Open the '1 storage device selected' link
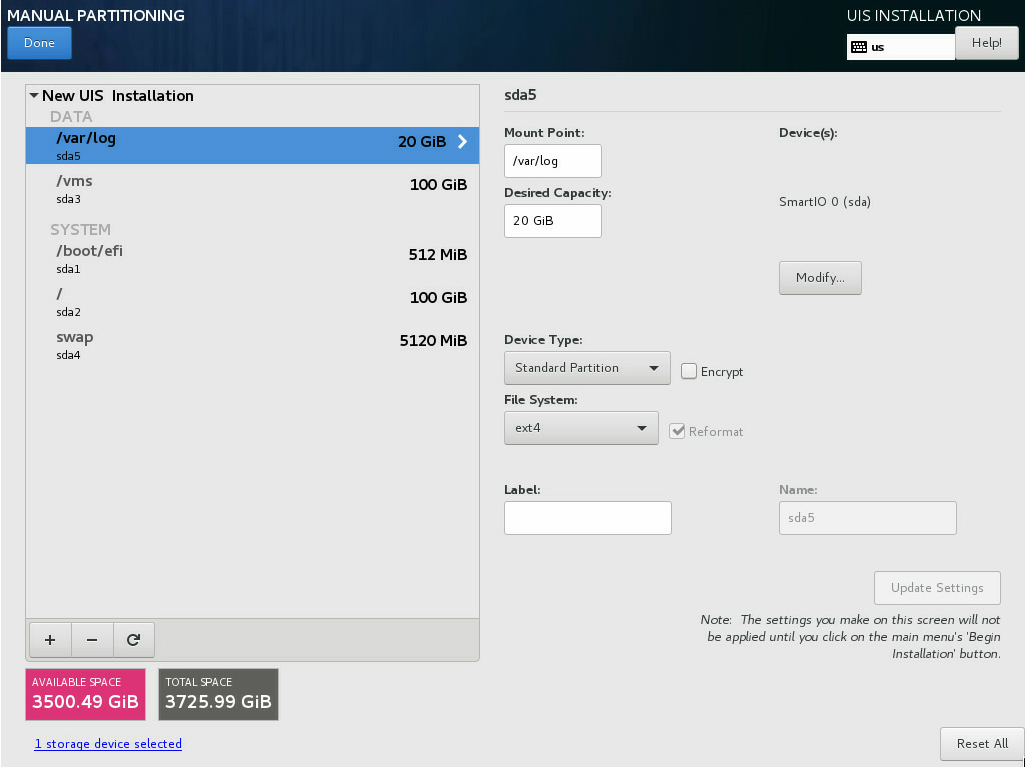 pyautogui.click(x=108, y=744)
